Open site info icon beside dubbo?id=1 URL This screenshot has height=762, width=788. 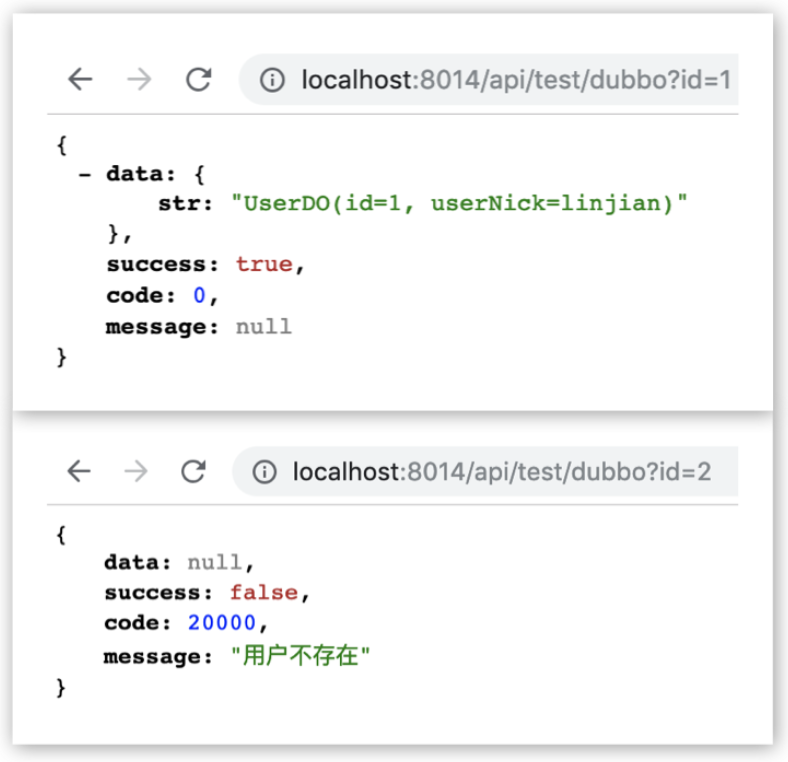272,80
